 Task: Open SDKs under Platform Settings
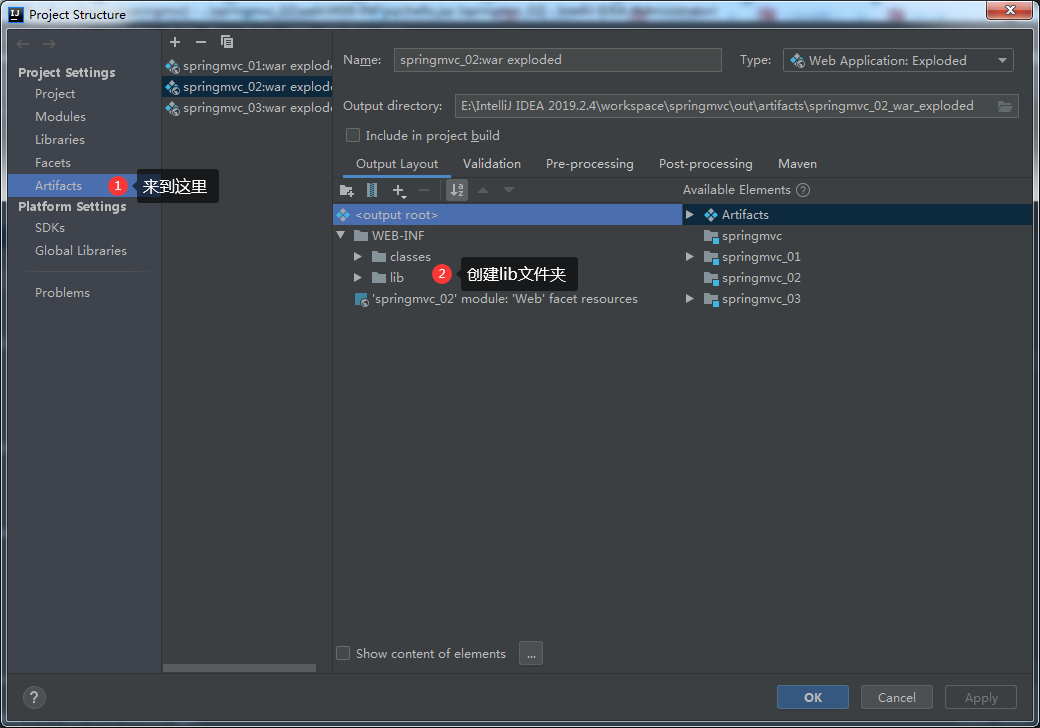click(x=50, y=227)
